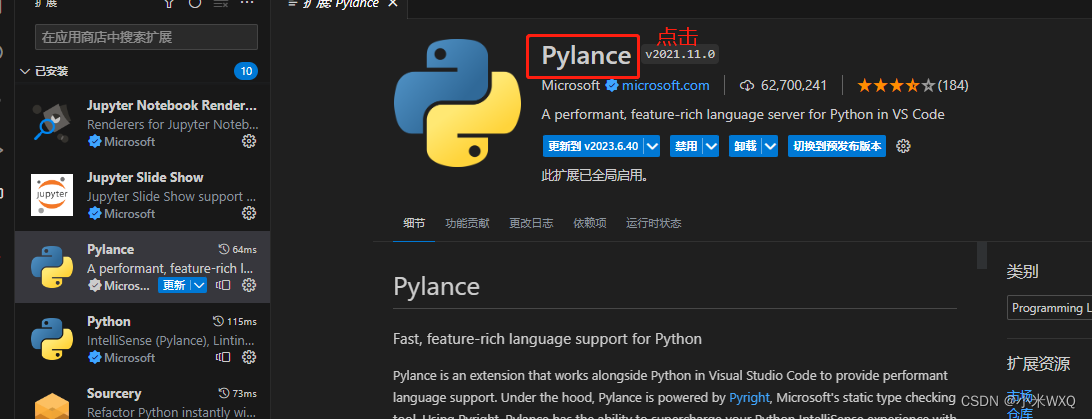Click the refresh icon in the sidebar header
Image resolution: width=1092 pixels, height=419 pixels.
(x=195, y=3)
